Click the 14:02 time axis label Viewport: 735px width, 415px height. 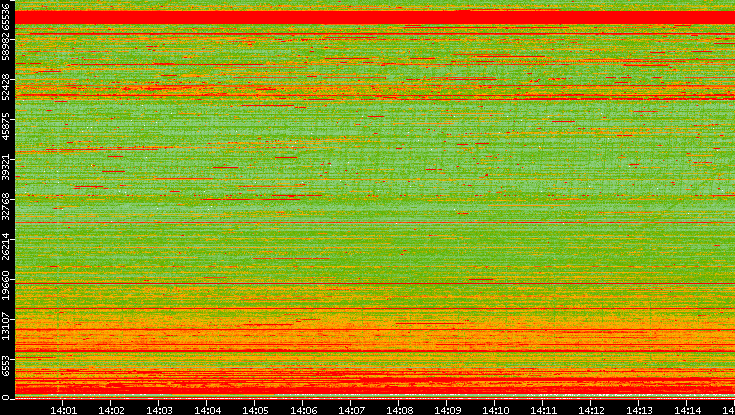[112, 410]
